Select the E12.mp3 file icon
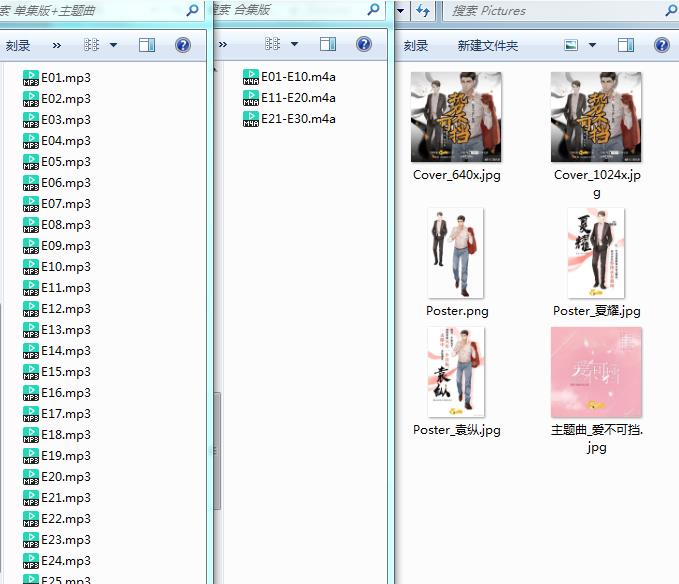The height and width of the screenshot is (584, 679). point(31,309)
